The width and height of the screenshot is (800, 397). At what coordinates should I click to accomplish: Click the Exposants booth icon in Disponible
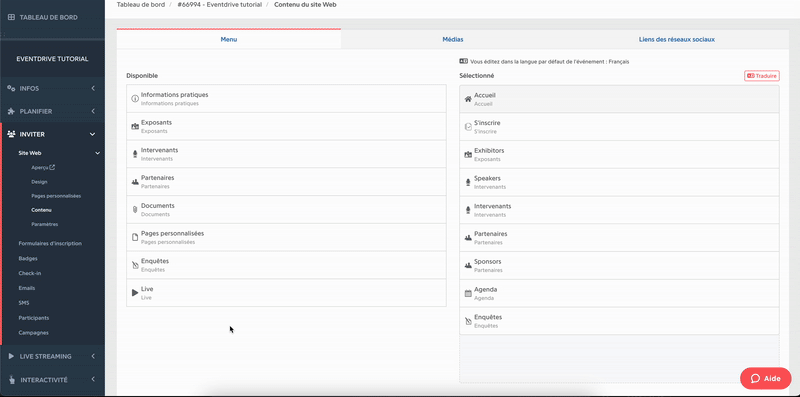tap(135, 127)
